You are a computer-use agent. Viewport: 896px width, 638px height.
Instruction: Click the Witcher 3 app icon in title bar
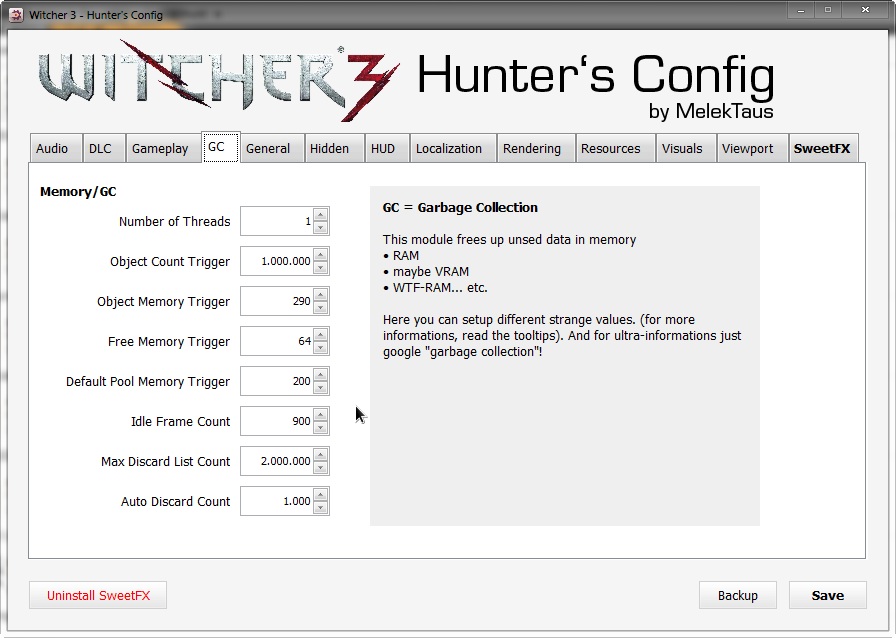click(15, 15)
